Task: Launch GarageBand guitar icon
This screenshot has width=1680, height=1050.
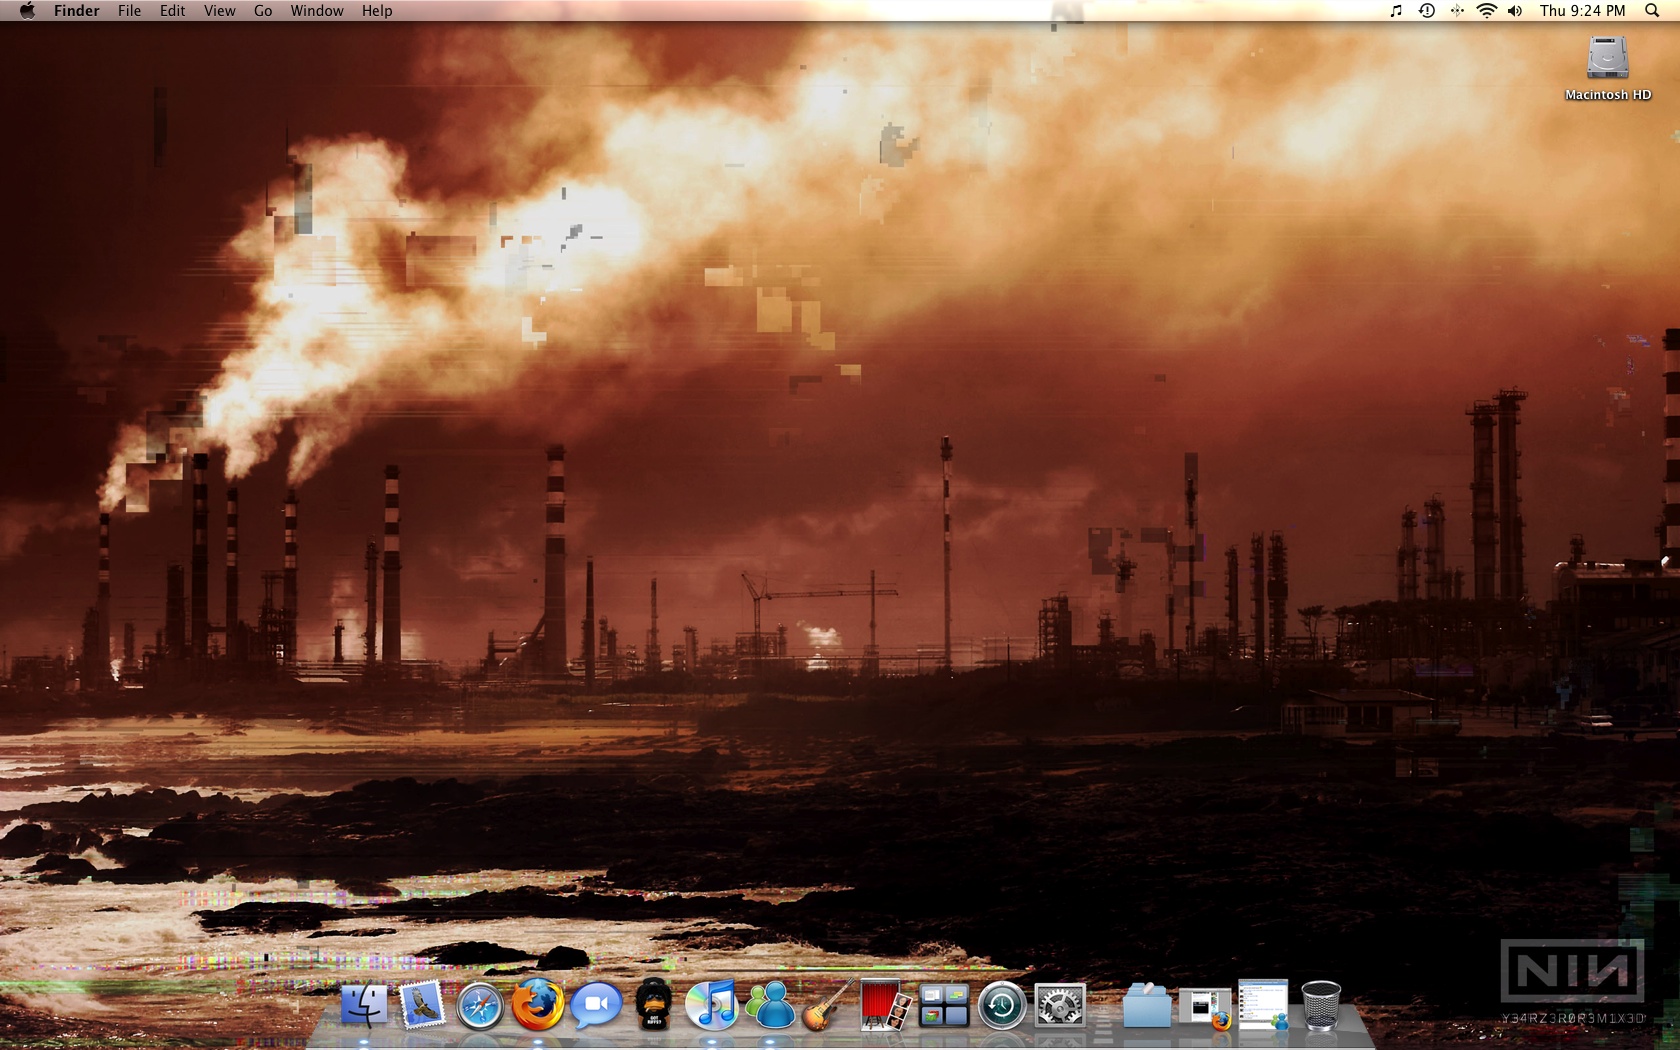Action: click(x=827, y=1005)
